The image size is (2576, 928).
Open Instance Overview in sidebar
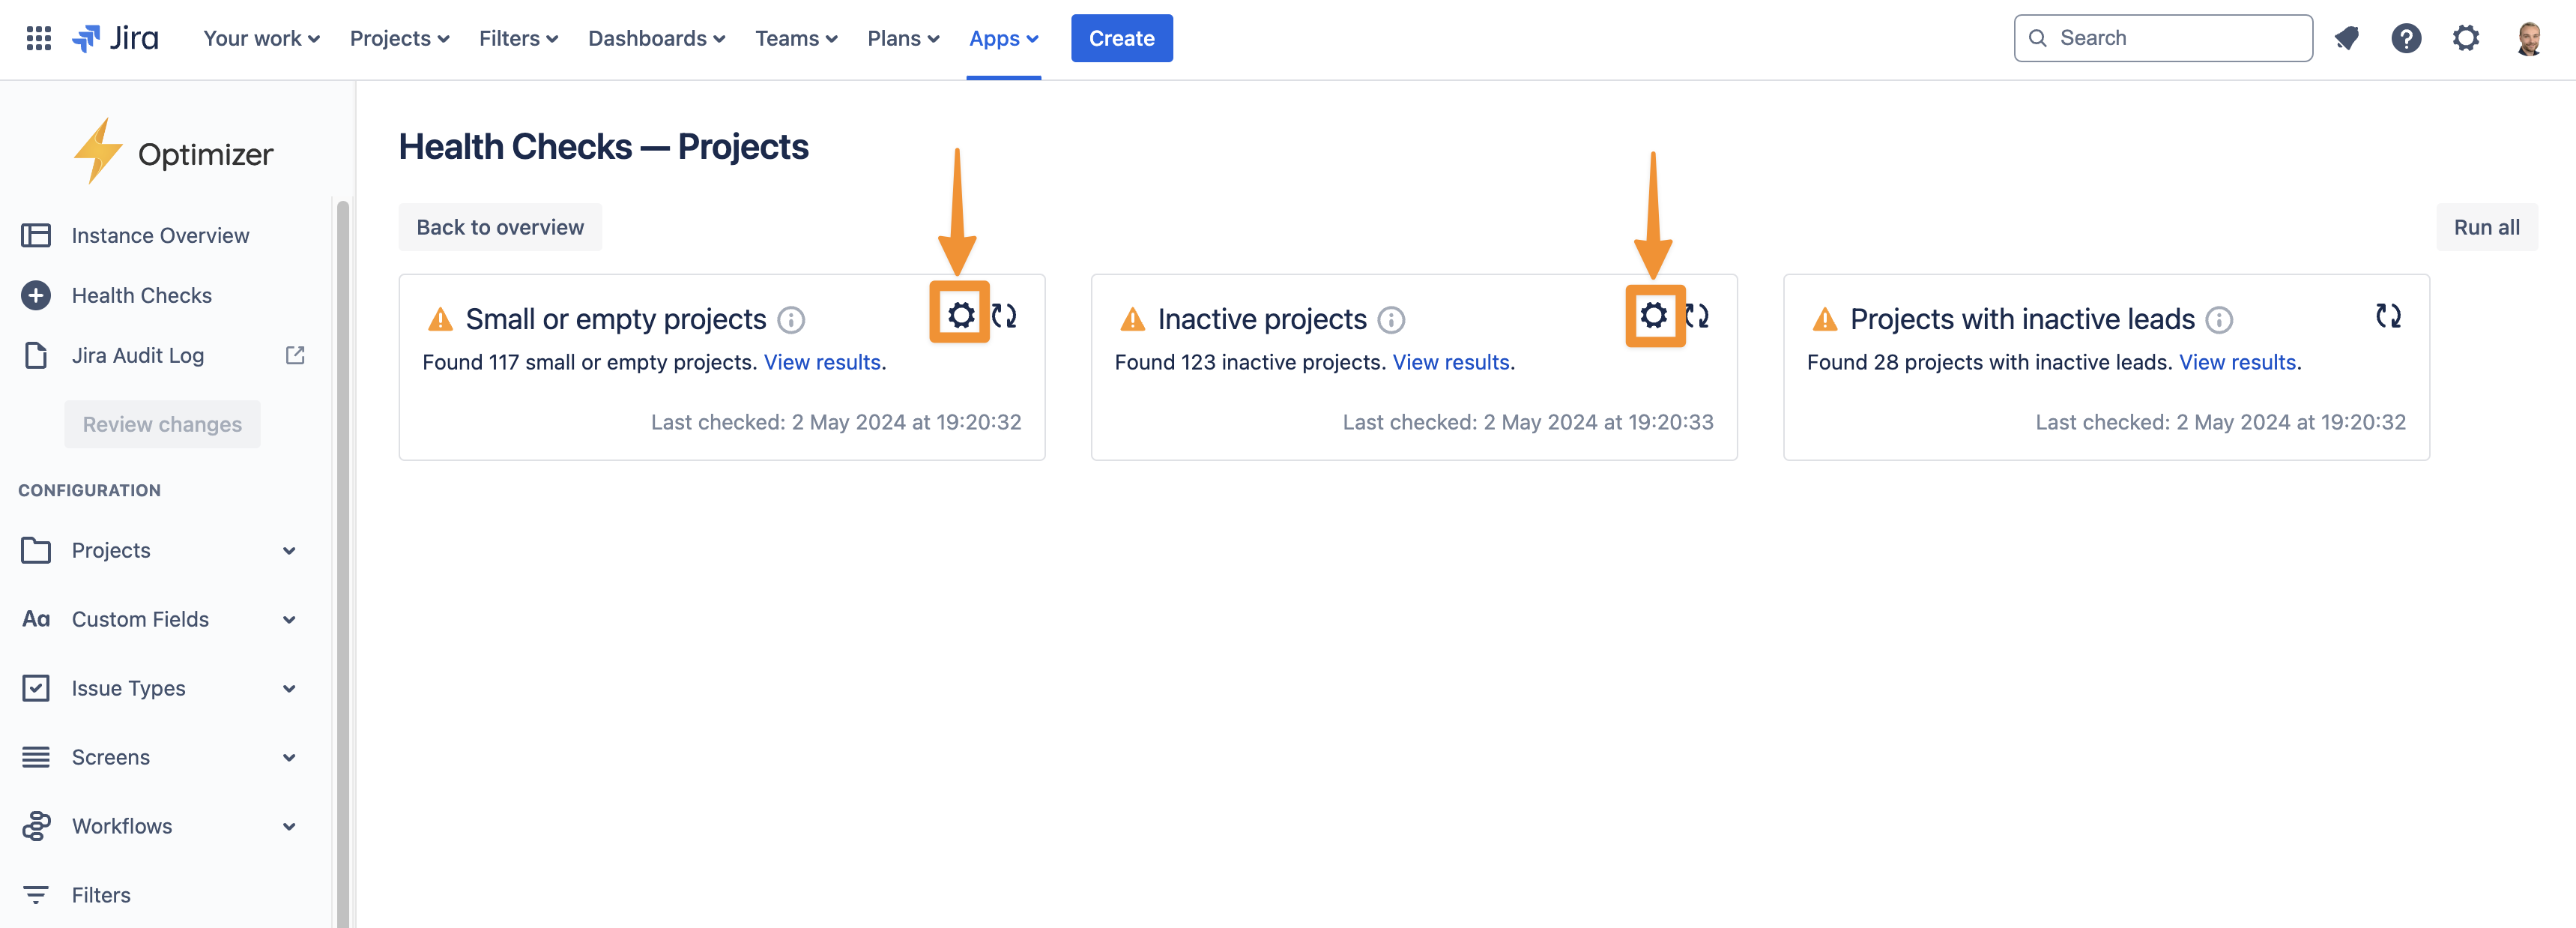coord(160,235)
